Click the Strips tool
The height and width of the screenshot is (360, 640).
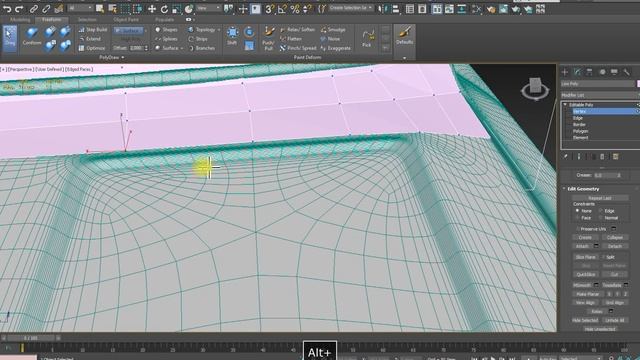(x=198, y=39)
